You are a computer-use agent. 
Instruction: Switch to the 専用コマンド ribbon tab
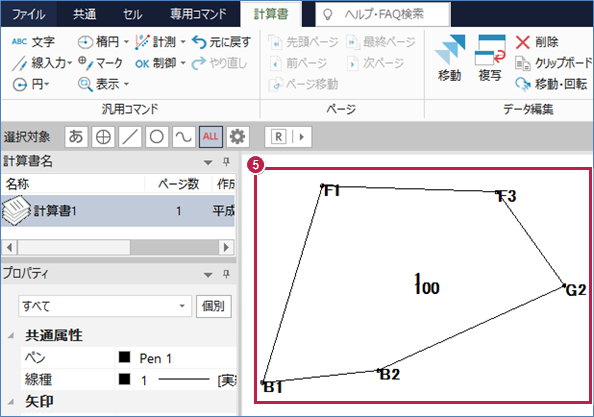(198, 14)
